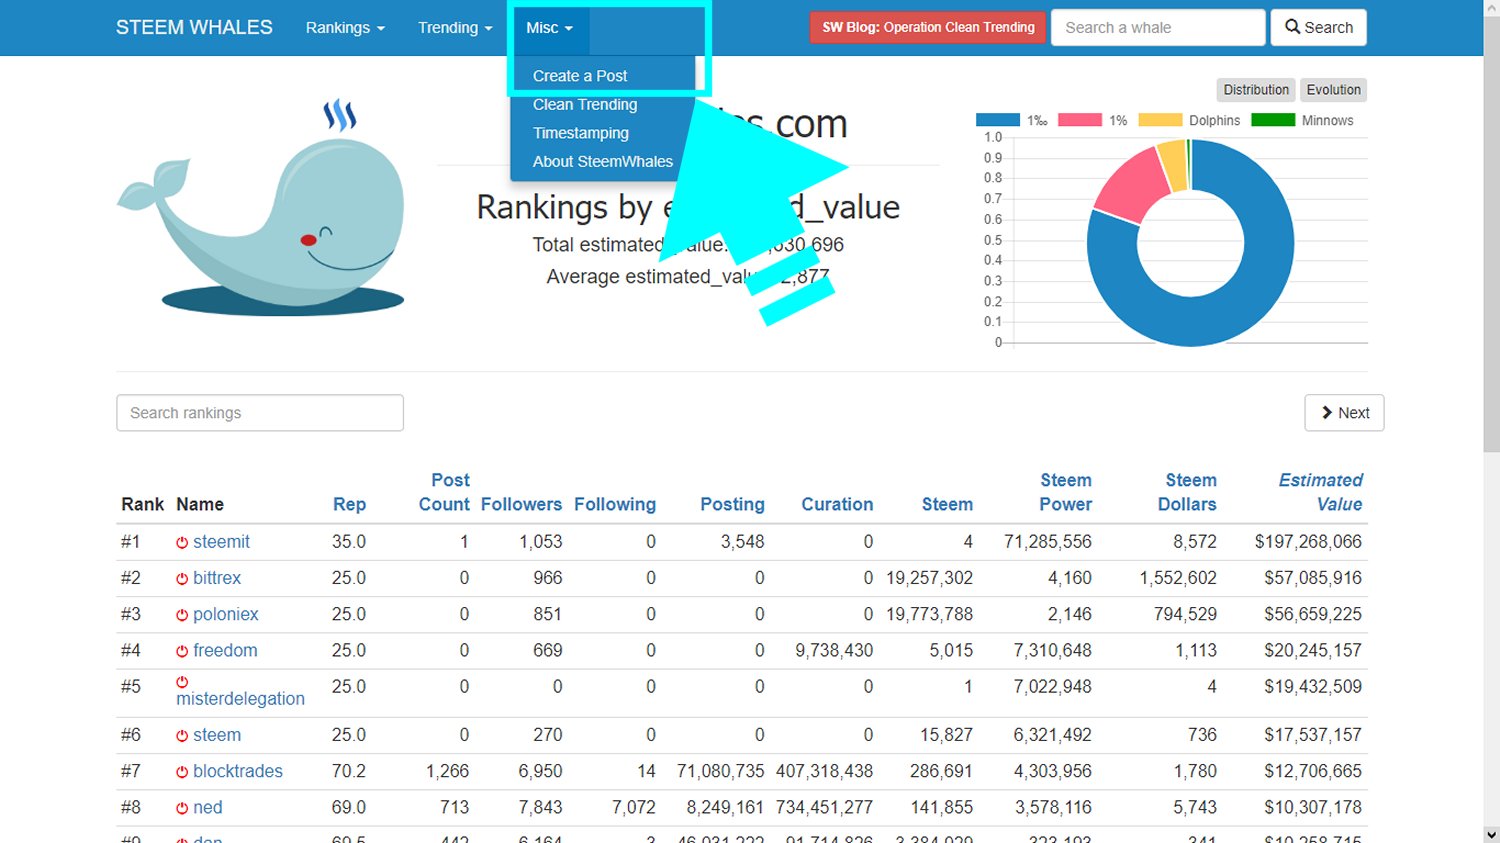The image size is (1500, 843).
Task: Click the 70.2 reputation value
Action: coord(349,771)
